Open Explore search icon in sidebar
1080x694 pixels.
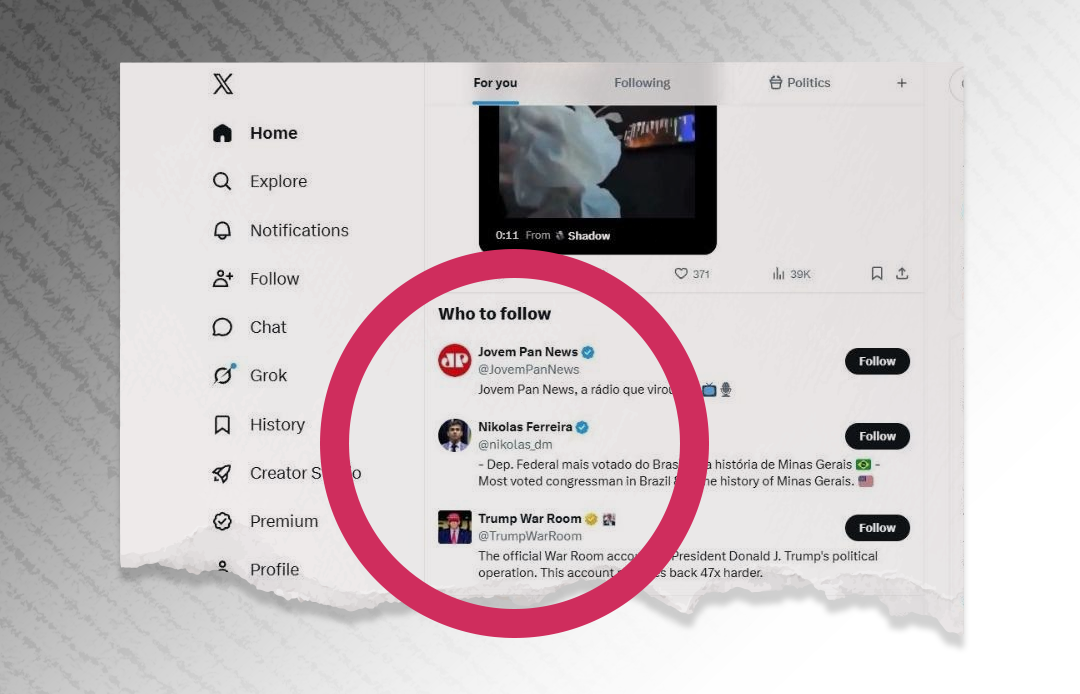[x=222, y=181]
